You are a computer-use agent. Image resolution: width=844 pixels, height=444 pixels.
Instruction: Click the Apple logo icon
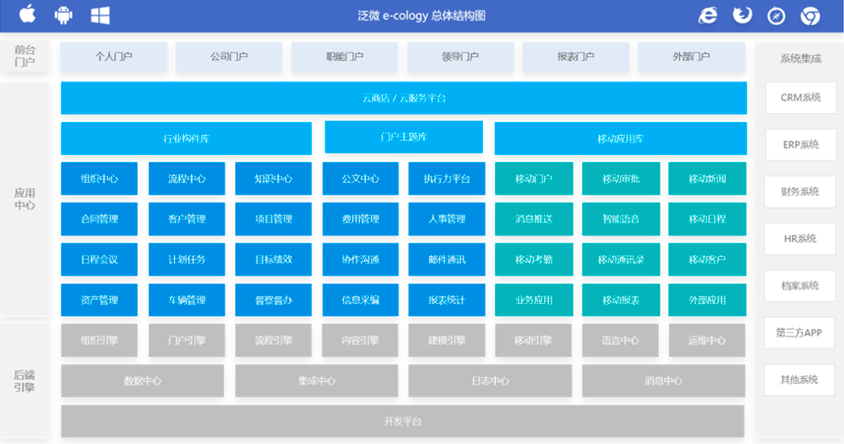pos(27,15)
